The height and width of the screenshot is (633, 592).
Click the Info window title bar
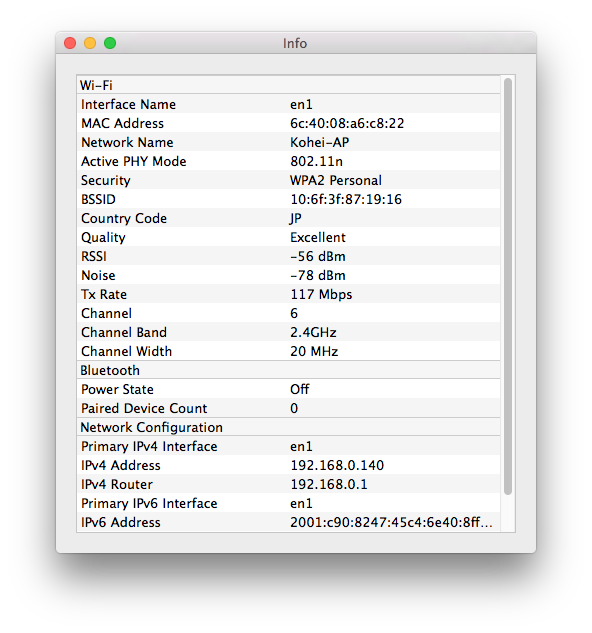pos(296,43)
